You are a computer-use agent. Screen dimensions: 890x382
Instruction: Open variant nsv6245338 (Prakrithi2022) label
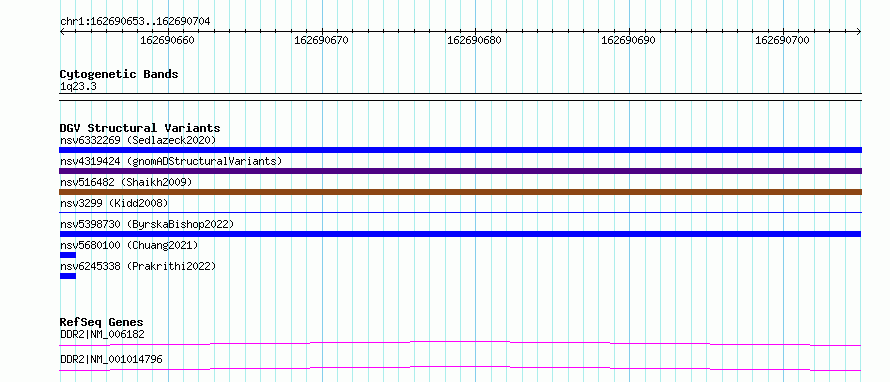(138, 266)
